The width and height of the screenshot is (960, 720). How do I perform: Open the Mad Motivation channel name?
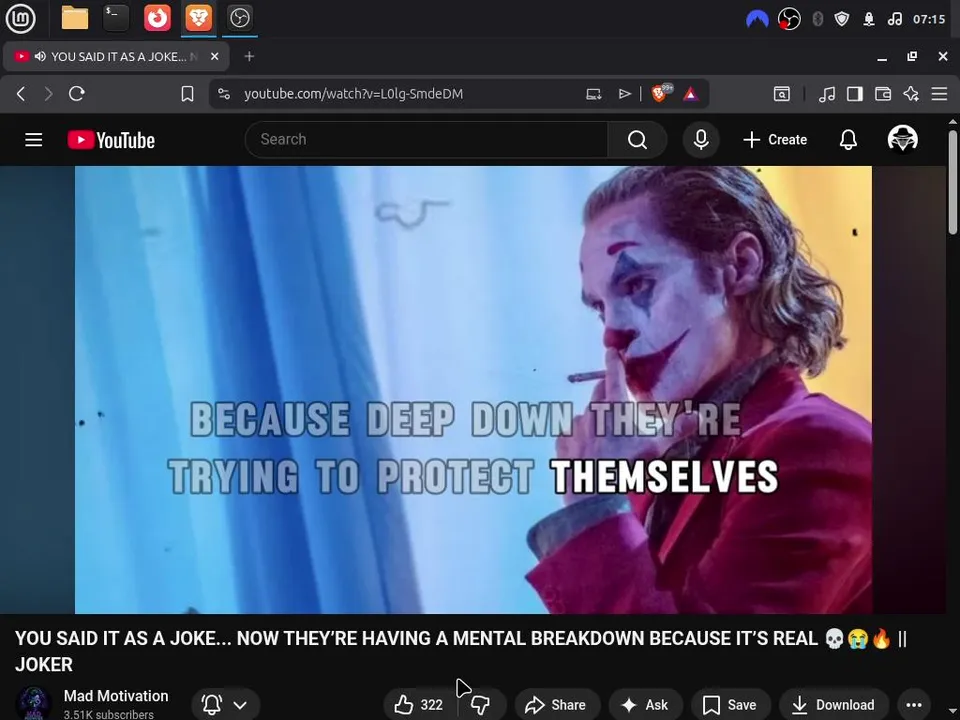116,696
